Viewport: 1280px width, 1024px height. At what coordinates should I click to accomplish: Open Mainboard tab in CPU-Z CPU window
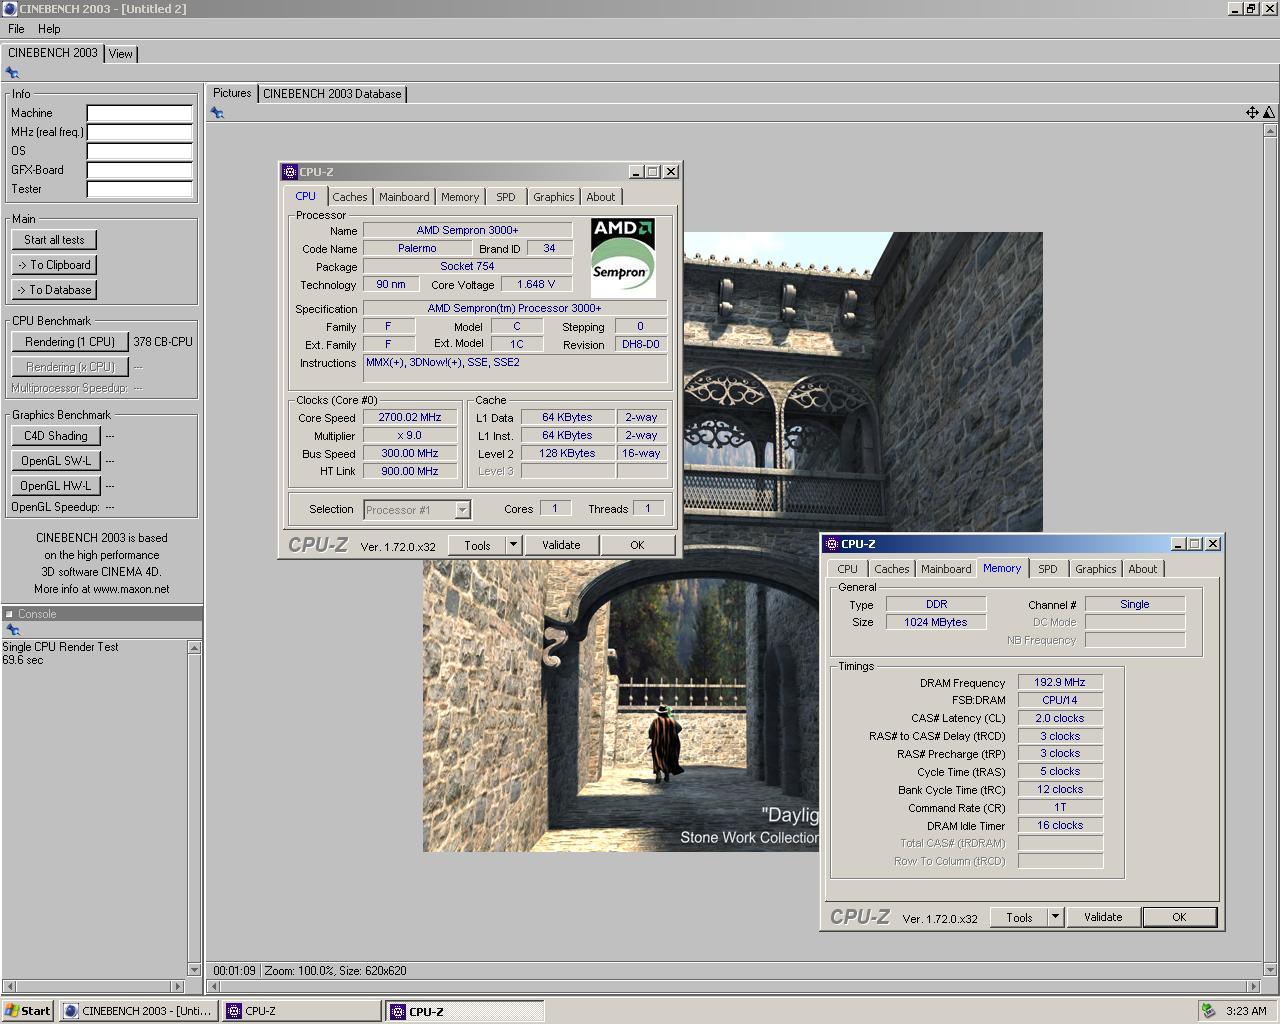coord(404,197)
